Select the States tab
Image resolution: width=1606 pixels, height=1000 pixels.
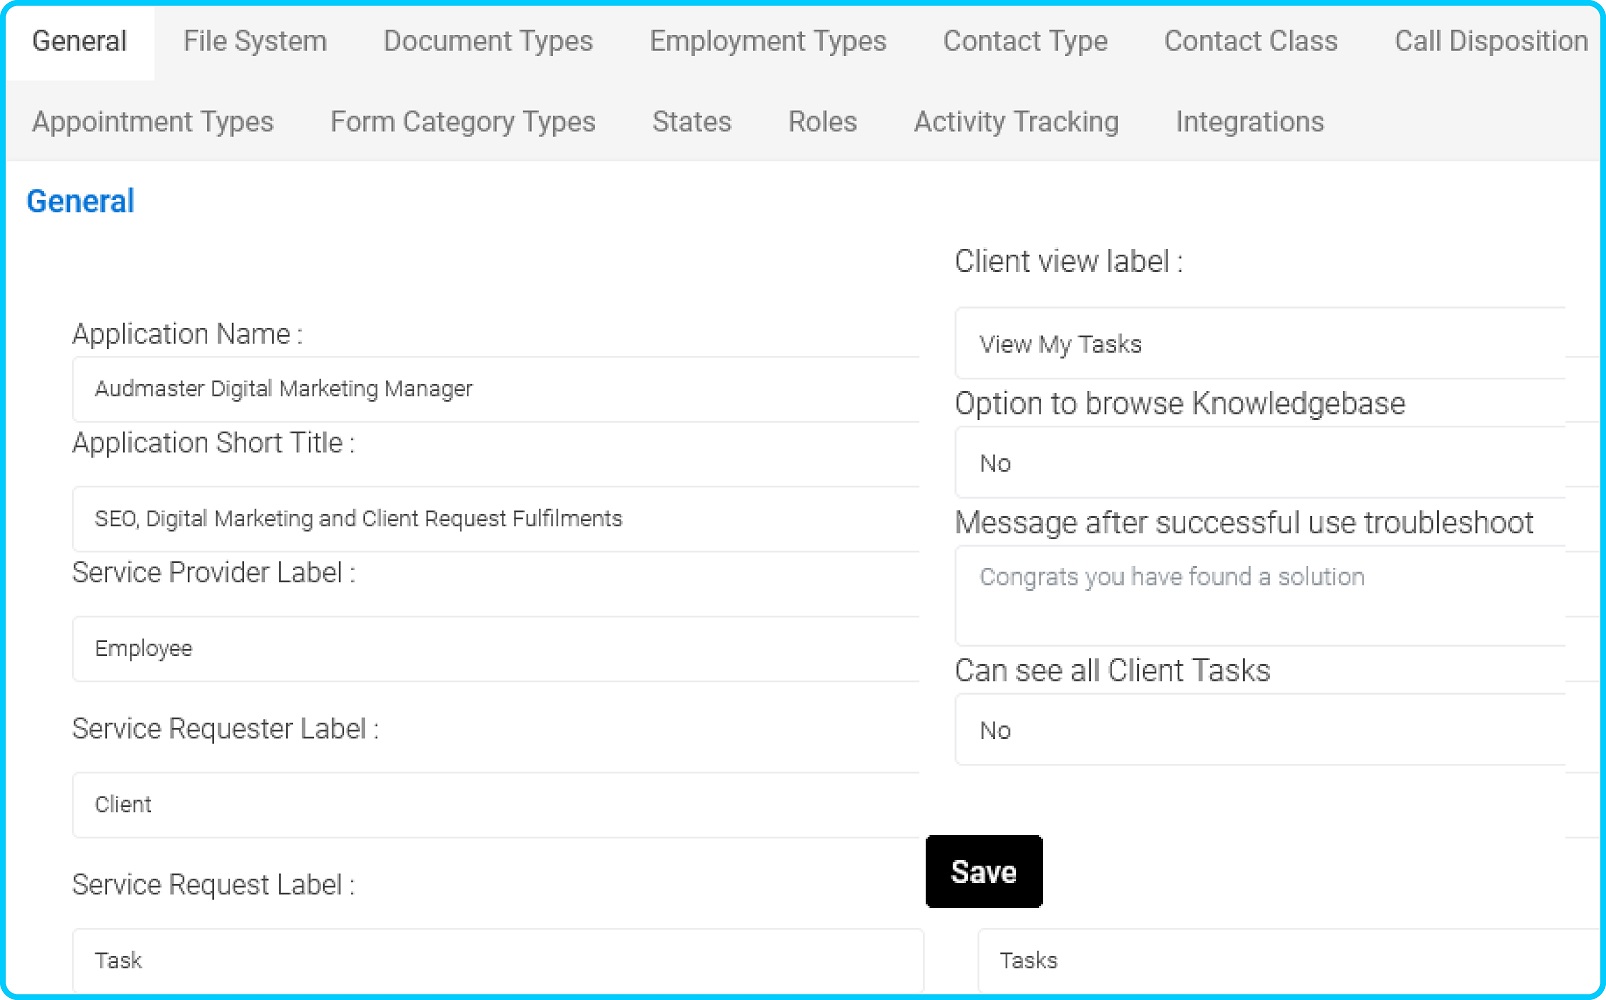691,121
